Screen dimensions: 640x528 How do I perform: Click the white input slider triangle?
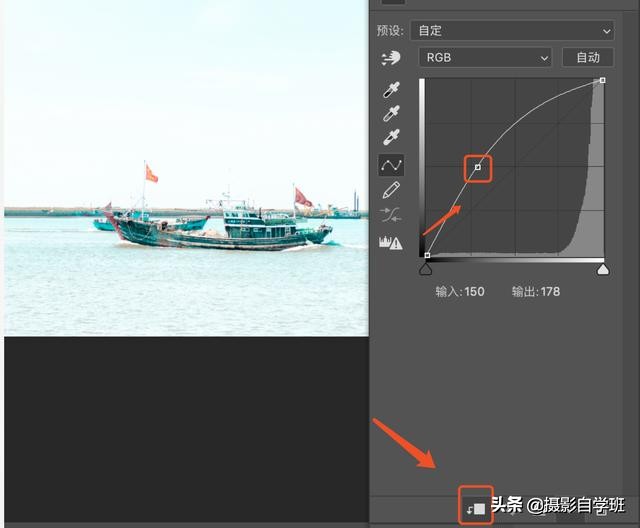(x=603, y=269)
